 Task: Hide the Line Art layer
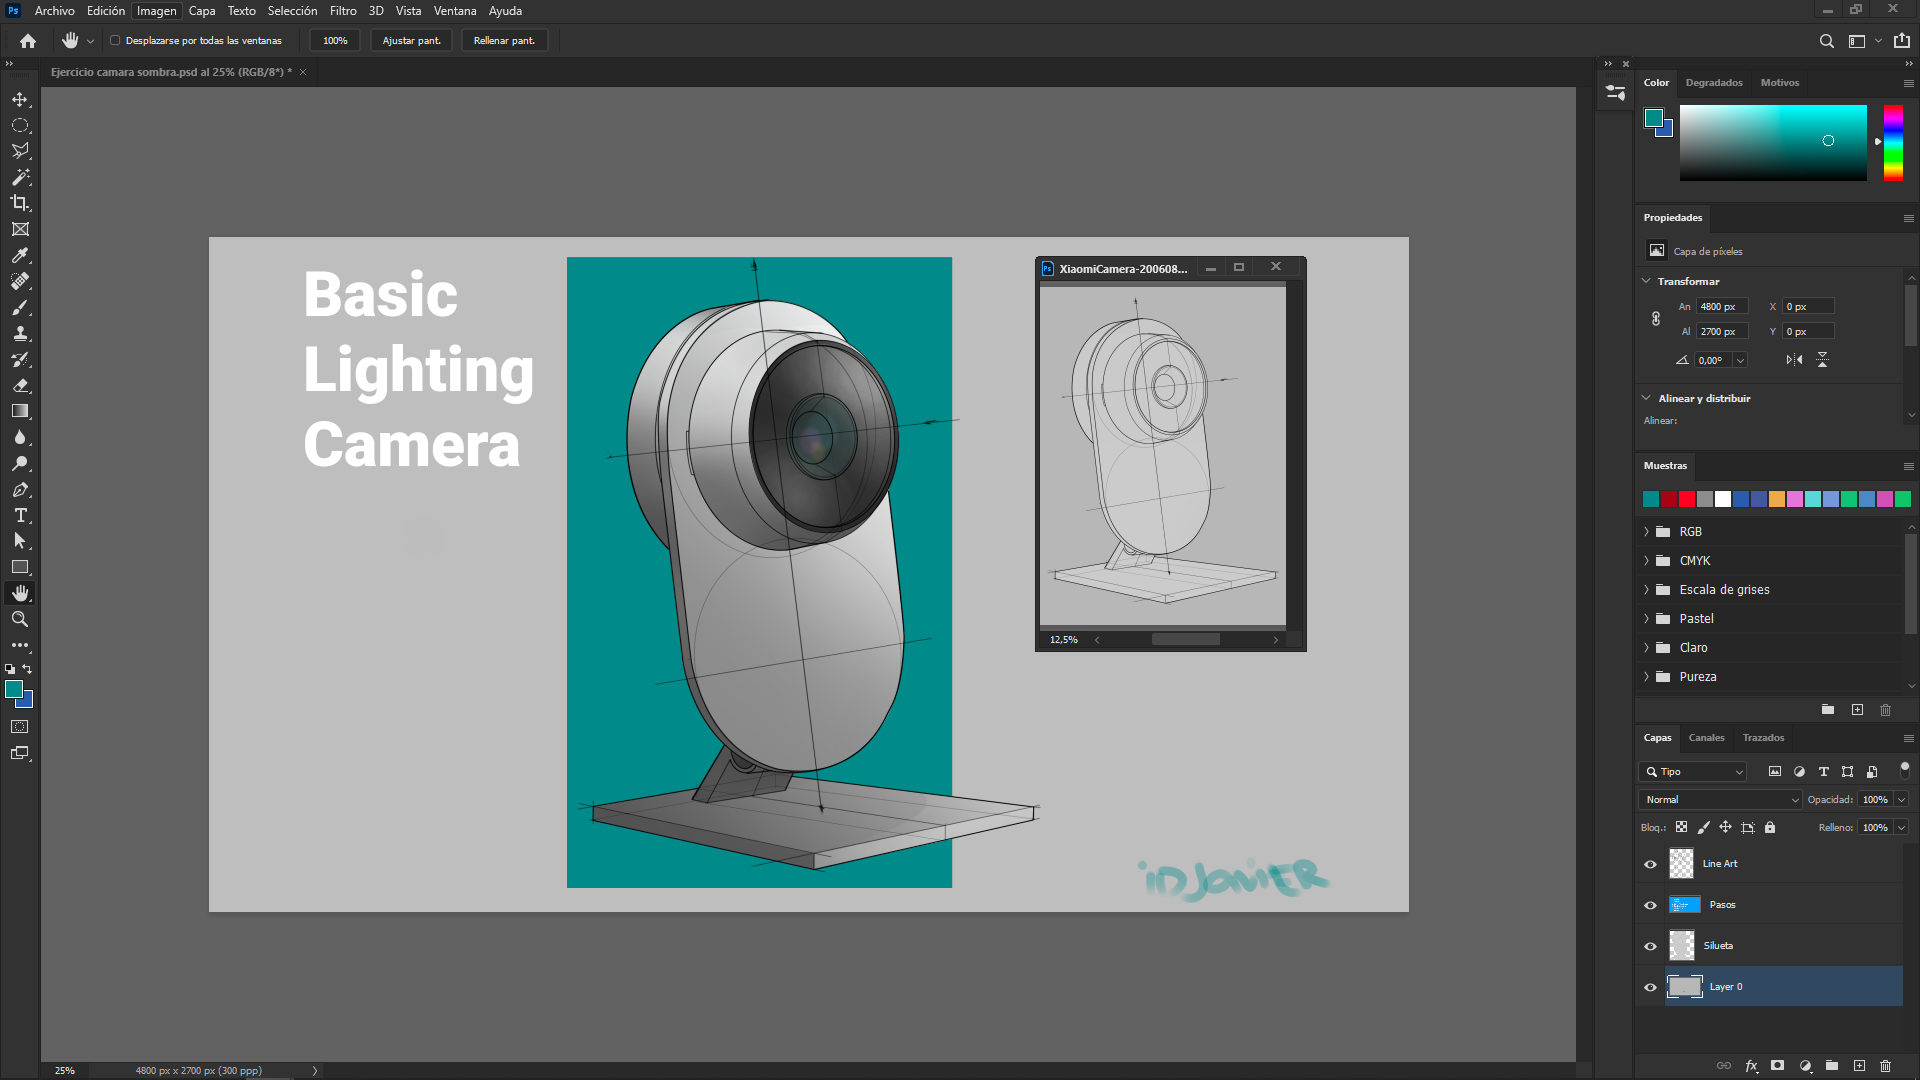click(x=1650, y=864)
